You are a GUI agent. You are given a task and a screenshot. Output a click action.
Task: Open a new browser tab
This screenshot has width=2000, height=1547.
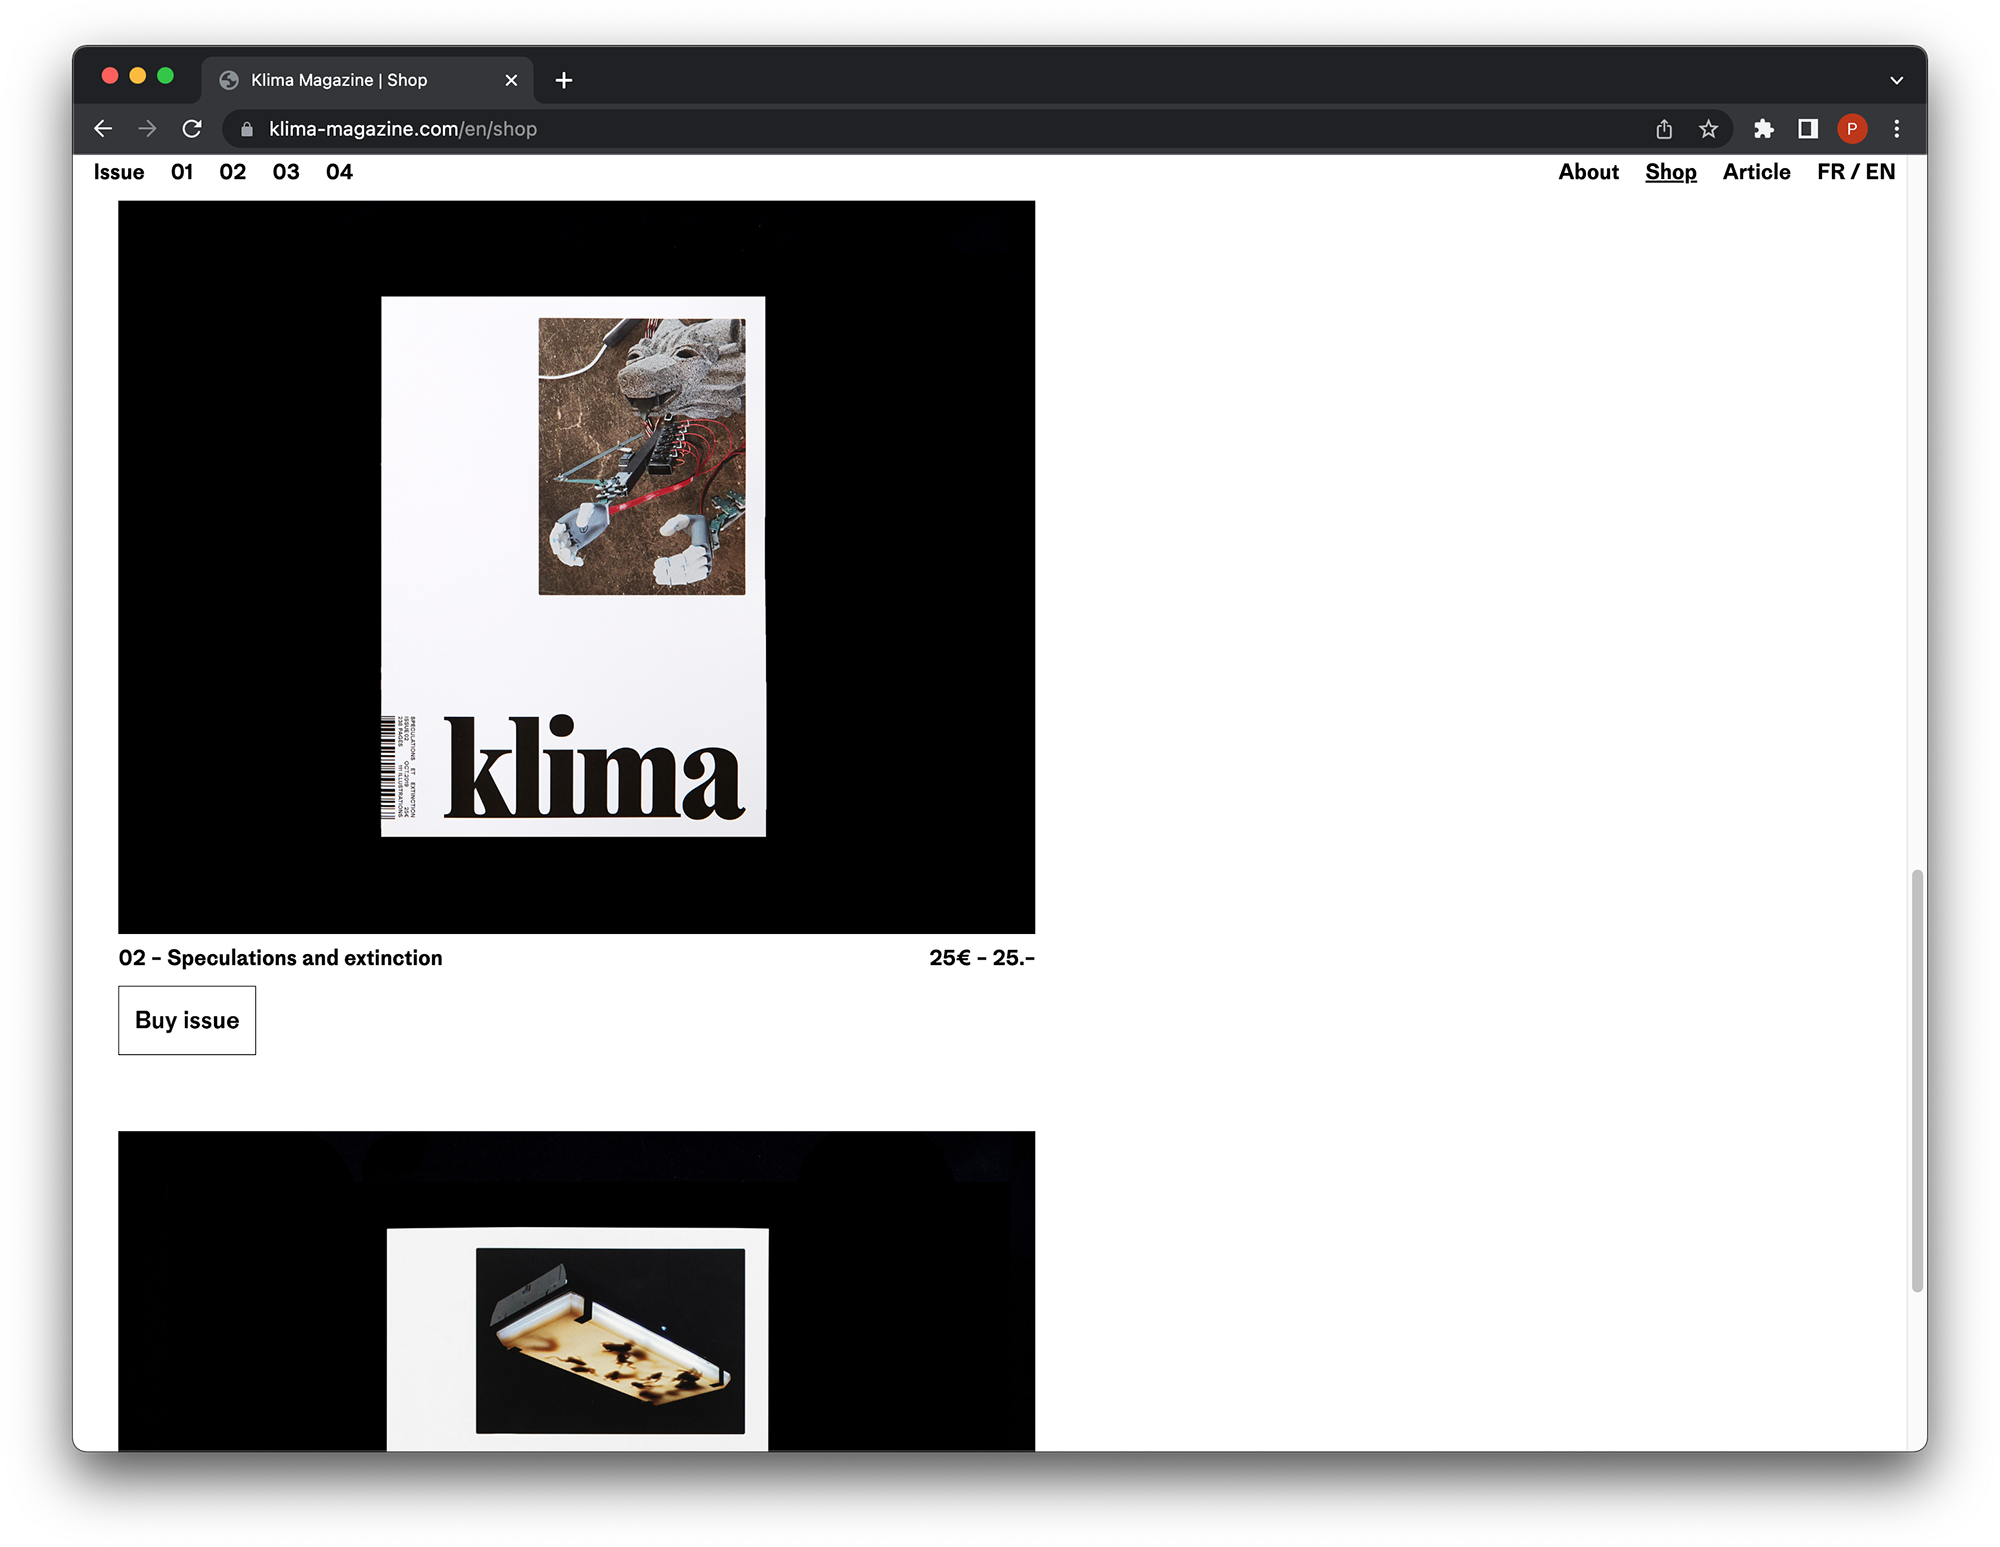[x=564, y=80]
